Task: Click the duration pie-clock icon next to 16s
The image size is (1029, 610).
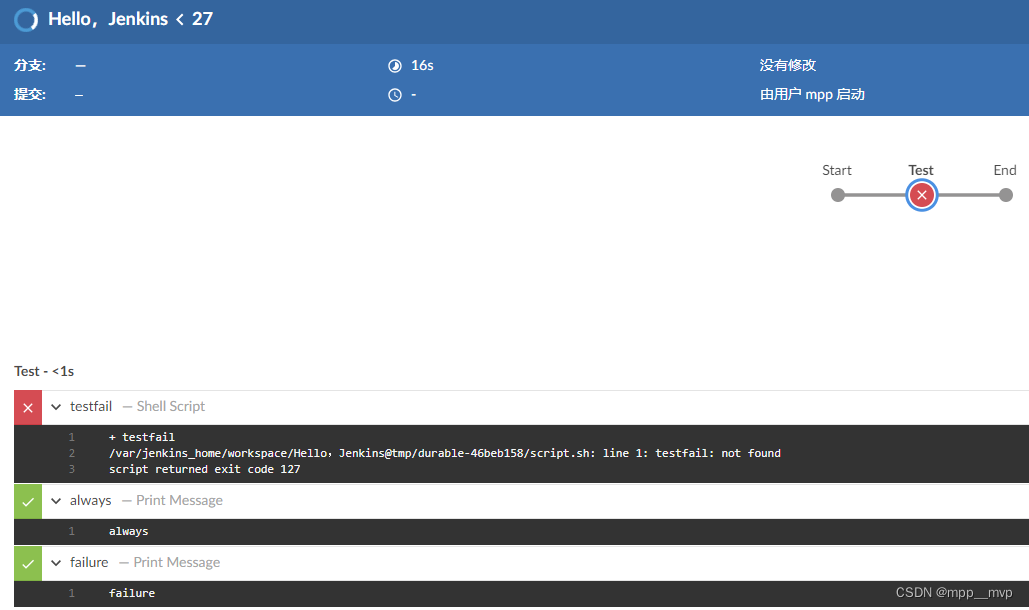Action: (394, 66)
